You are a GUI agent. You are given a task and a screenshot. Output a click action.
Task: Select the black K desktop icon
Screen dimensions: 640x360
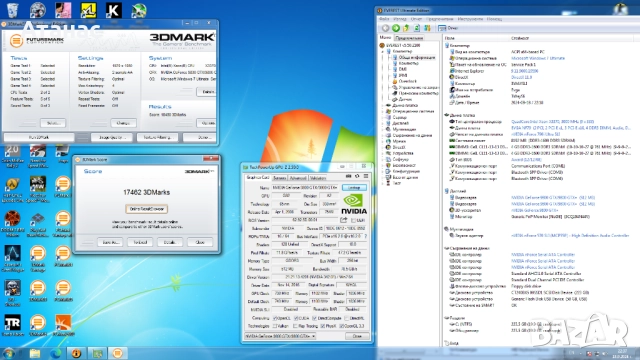coord(113,10)
